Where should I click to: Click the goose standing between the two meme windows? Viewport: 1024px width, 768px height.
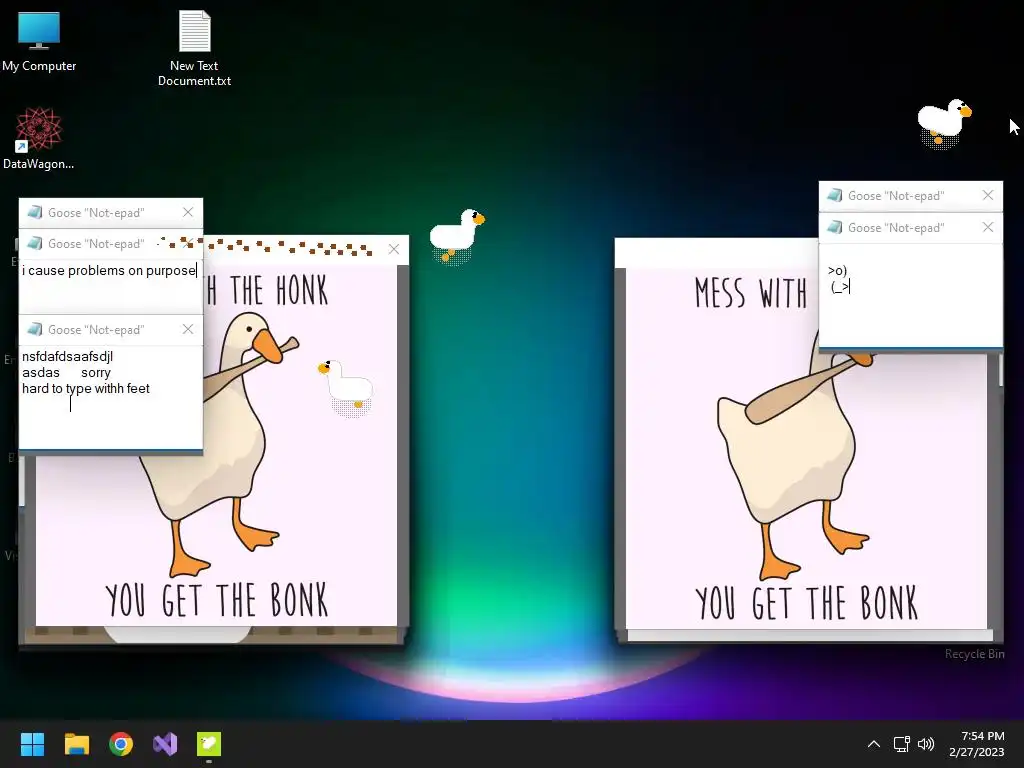click(x=456, y=236)
